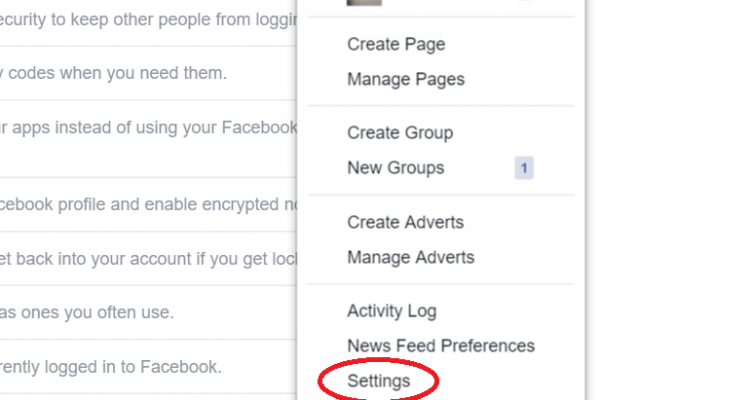Select Manage Pages menu entry

coord(406,79)
